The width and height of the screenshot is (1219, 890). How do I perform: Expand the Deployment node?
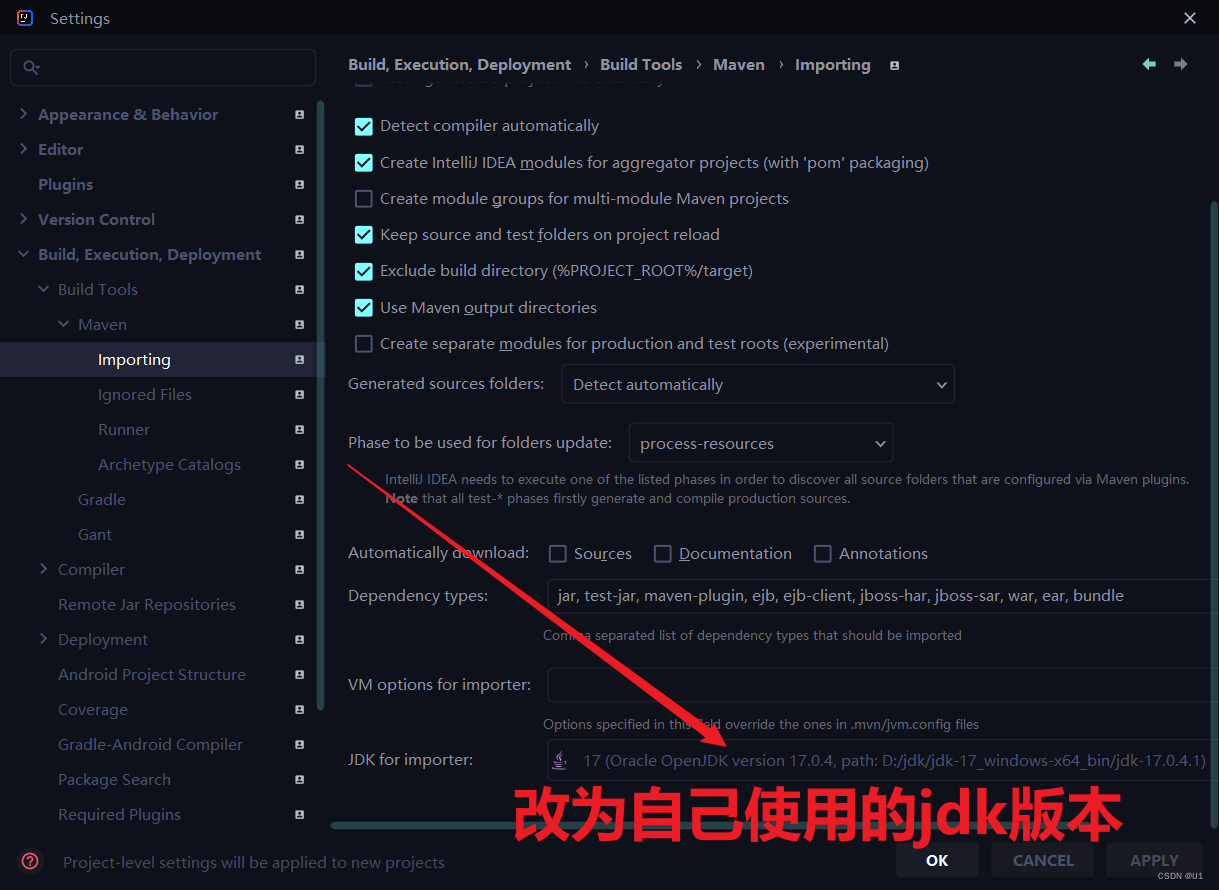(x=44, y=639)
